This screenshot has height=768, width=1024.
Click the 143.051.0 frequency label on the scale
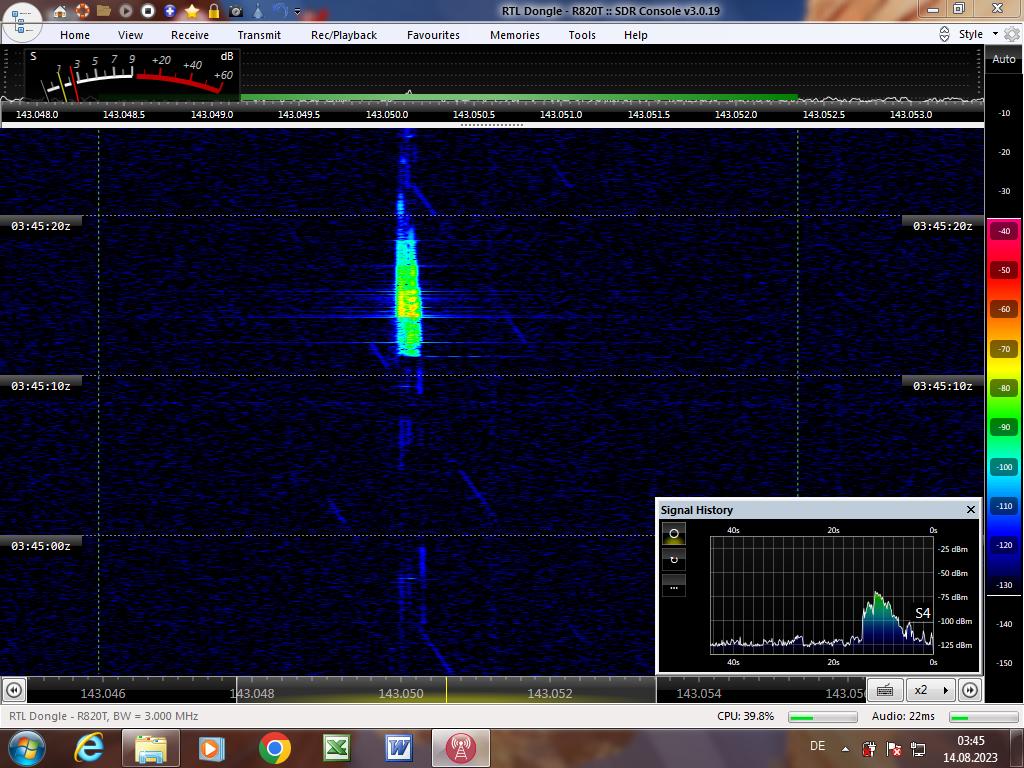561,114
